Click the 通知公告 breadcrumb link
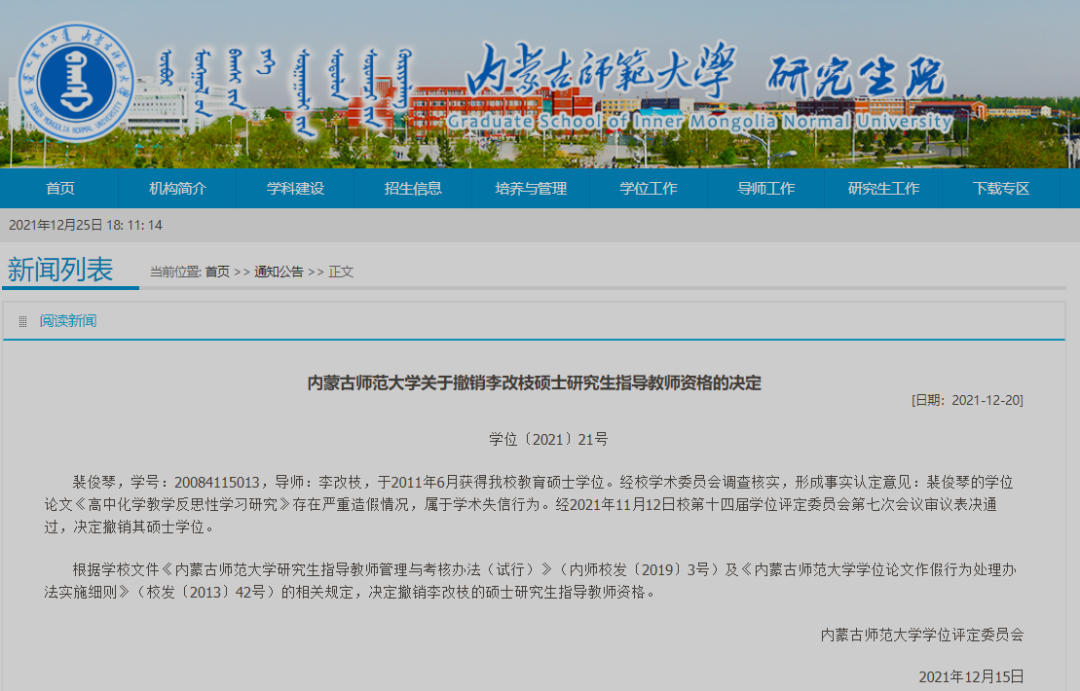Viewport: 1080px width, 691px height. pyautogui.click(x=279, y=271)
